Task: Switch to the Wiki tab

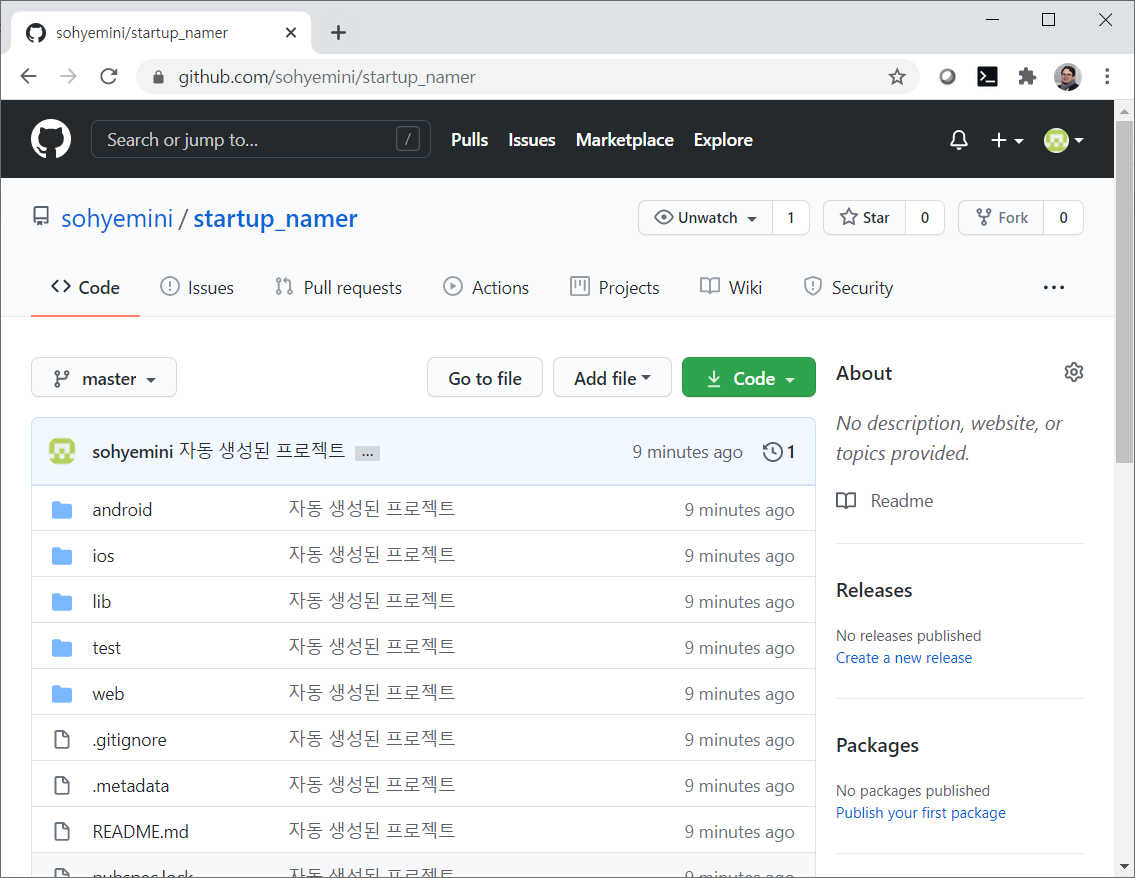Action: [x=730, y=287]
